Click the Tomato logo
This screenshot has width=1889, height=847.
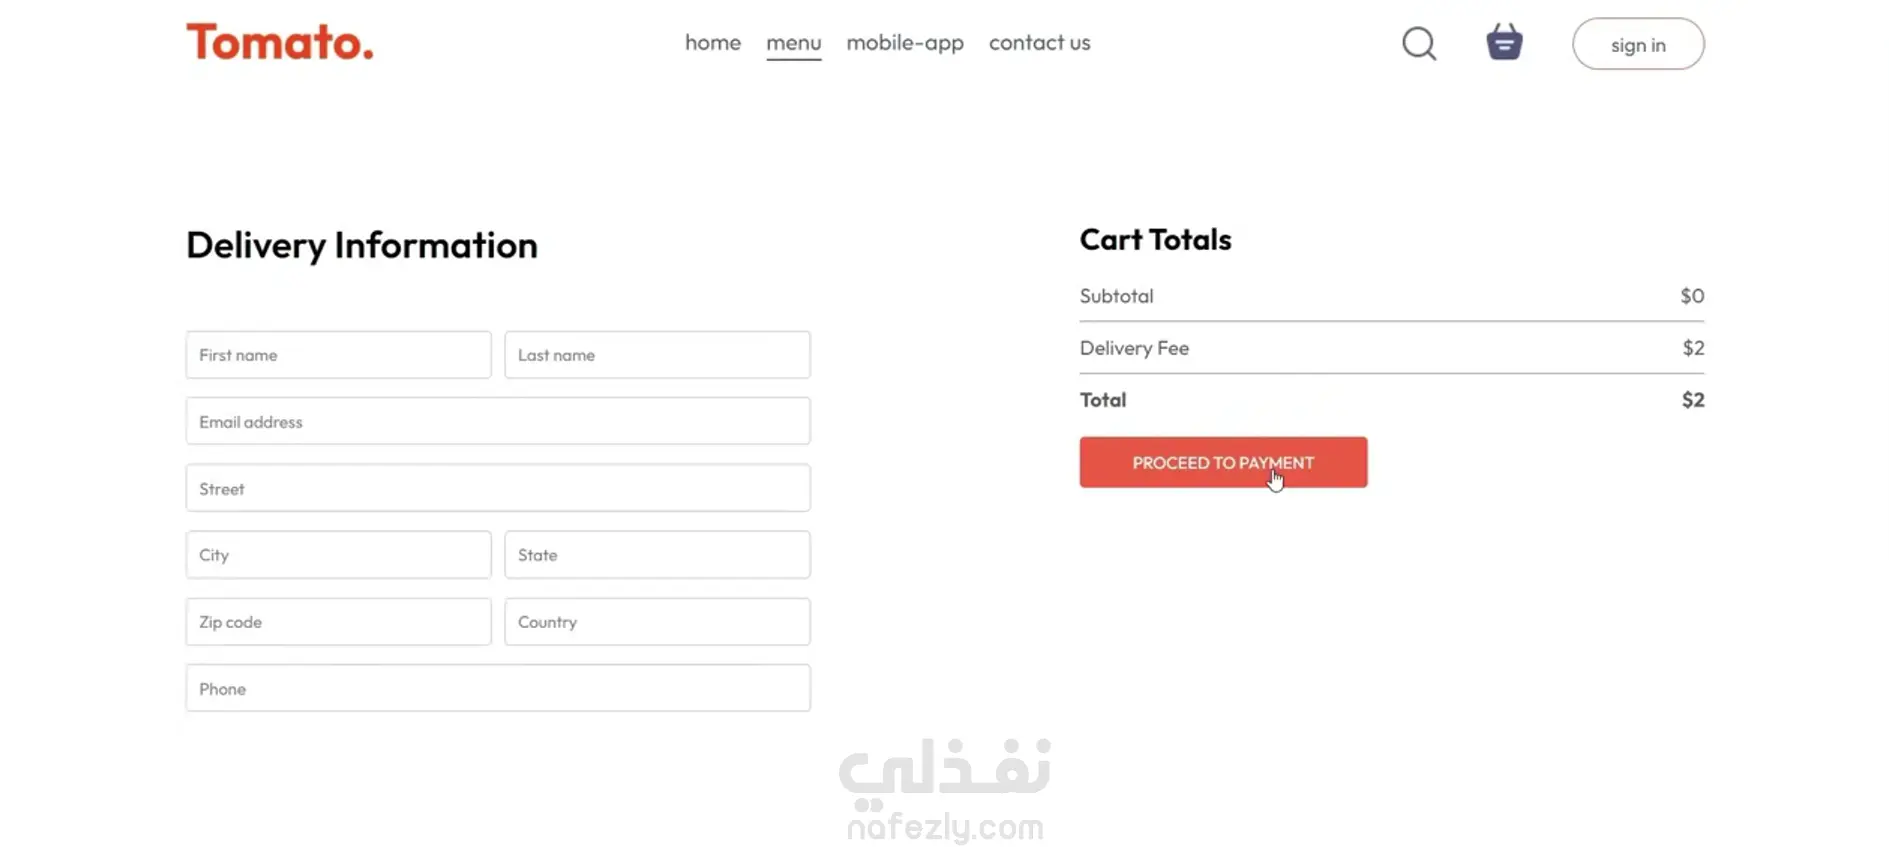(x=280, y=43)
